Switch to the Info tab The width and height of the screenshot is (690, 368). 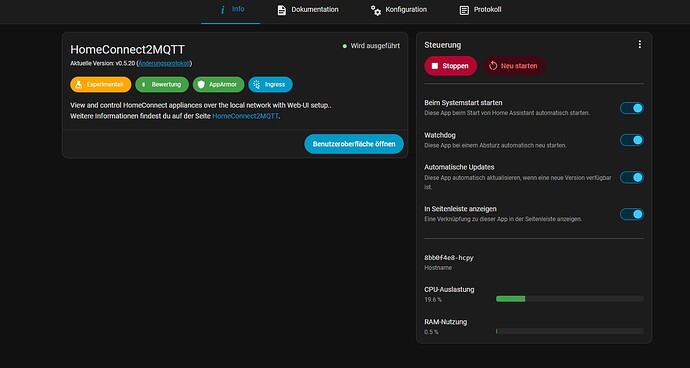tap(231, 10)
